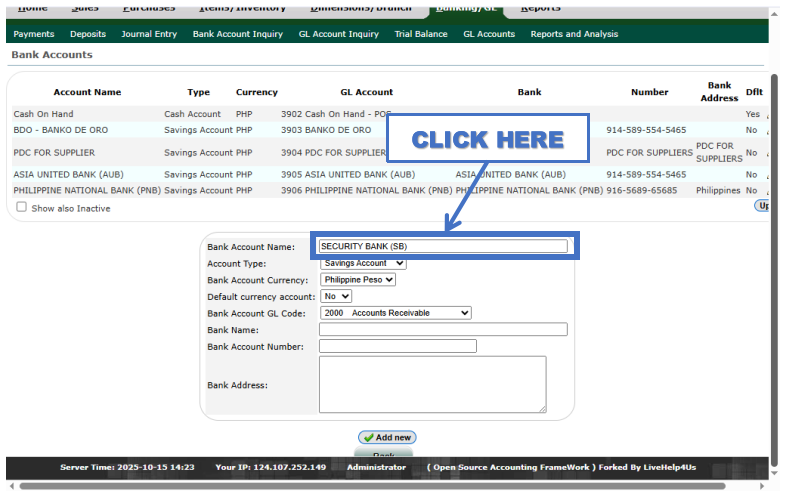Open Journal Entry from the submenu

(x=149, y=34)
